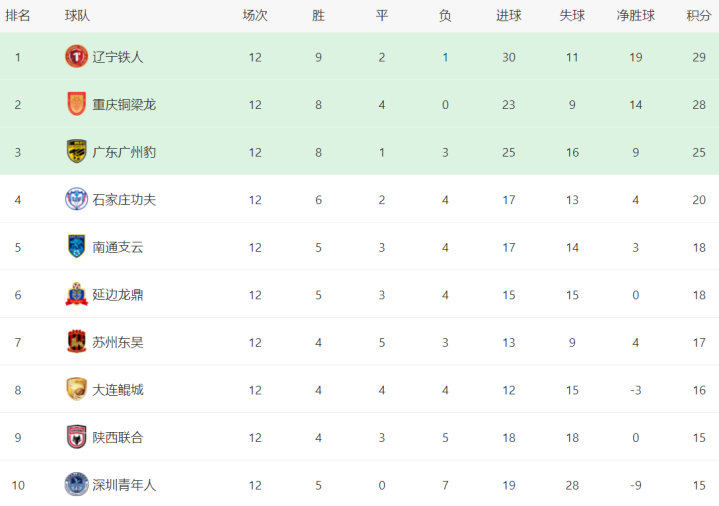Click the 辽宁铁人 team logo
719x506 pixels.
[76, 56]
